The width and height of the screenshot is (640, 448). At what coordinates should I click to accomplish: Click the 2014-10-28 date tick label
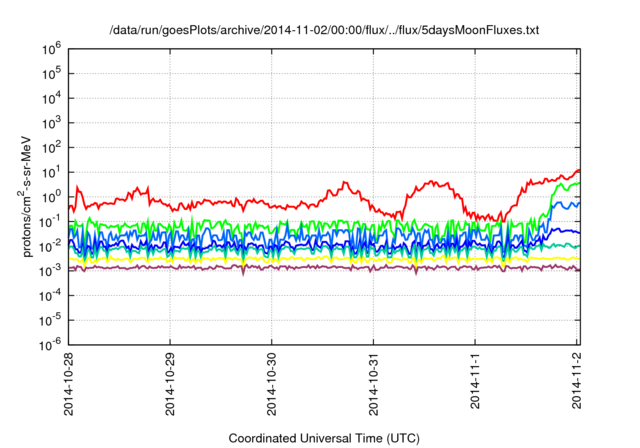68,385
